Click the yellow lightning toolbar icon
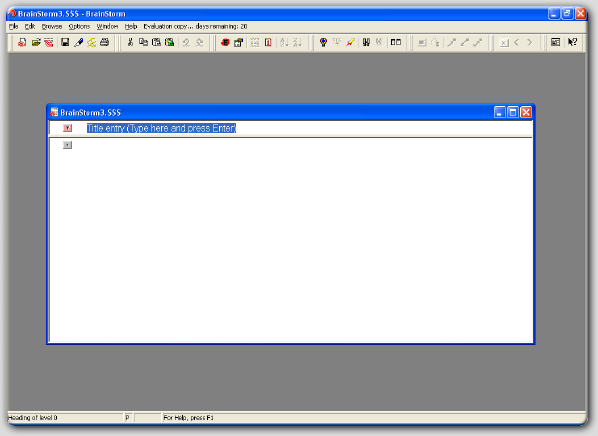Viewport: 598px width, 436px height. [x=92, y=42]
